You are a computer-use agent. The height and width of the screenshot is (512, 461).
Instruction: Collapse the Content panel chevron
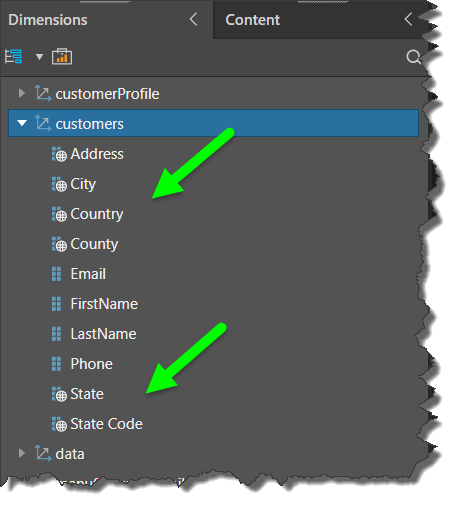[408, 19]
